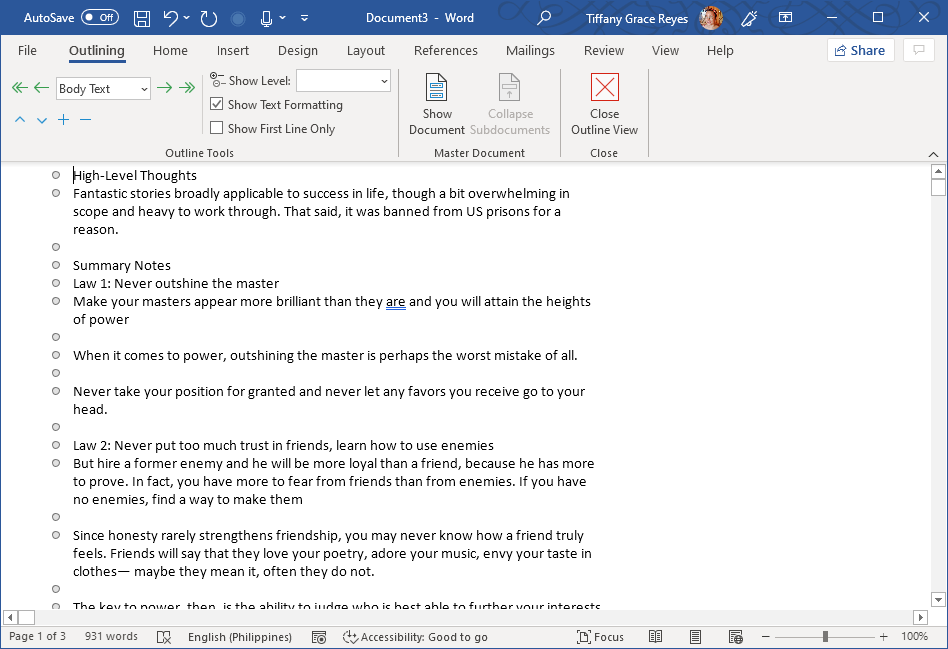Open the Body Text level dropdown

pyautogui.click(x=143, y=88)
